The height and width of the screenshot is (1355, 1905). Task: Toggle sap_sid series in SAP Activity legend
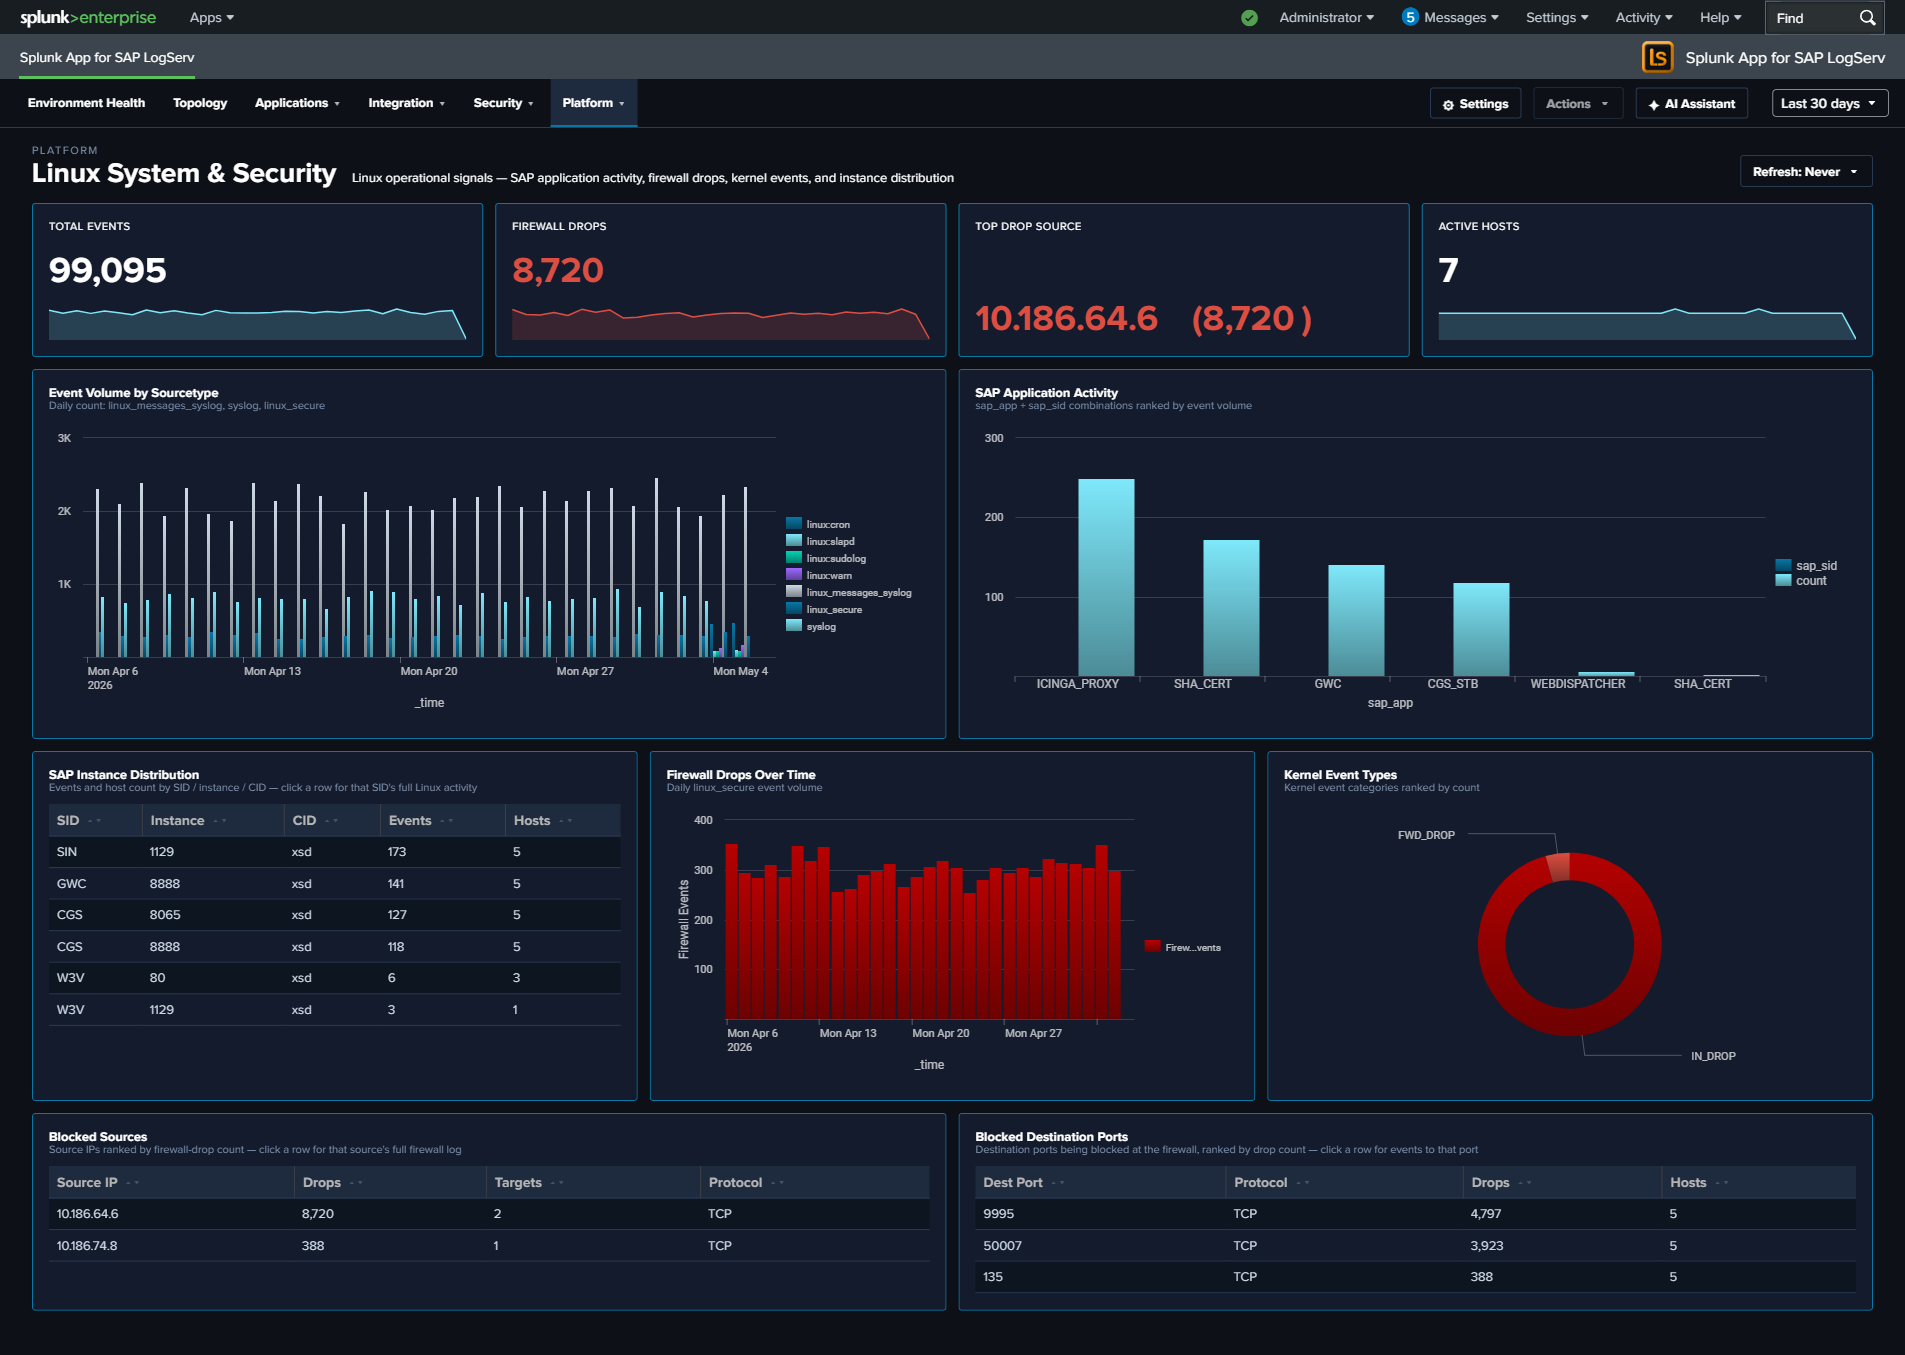coord(1806,566)
